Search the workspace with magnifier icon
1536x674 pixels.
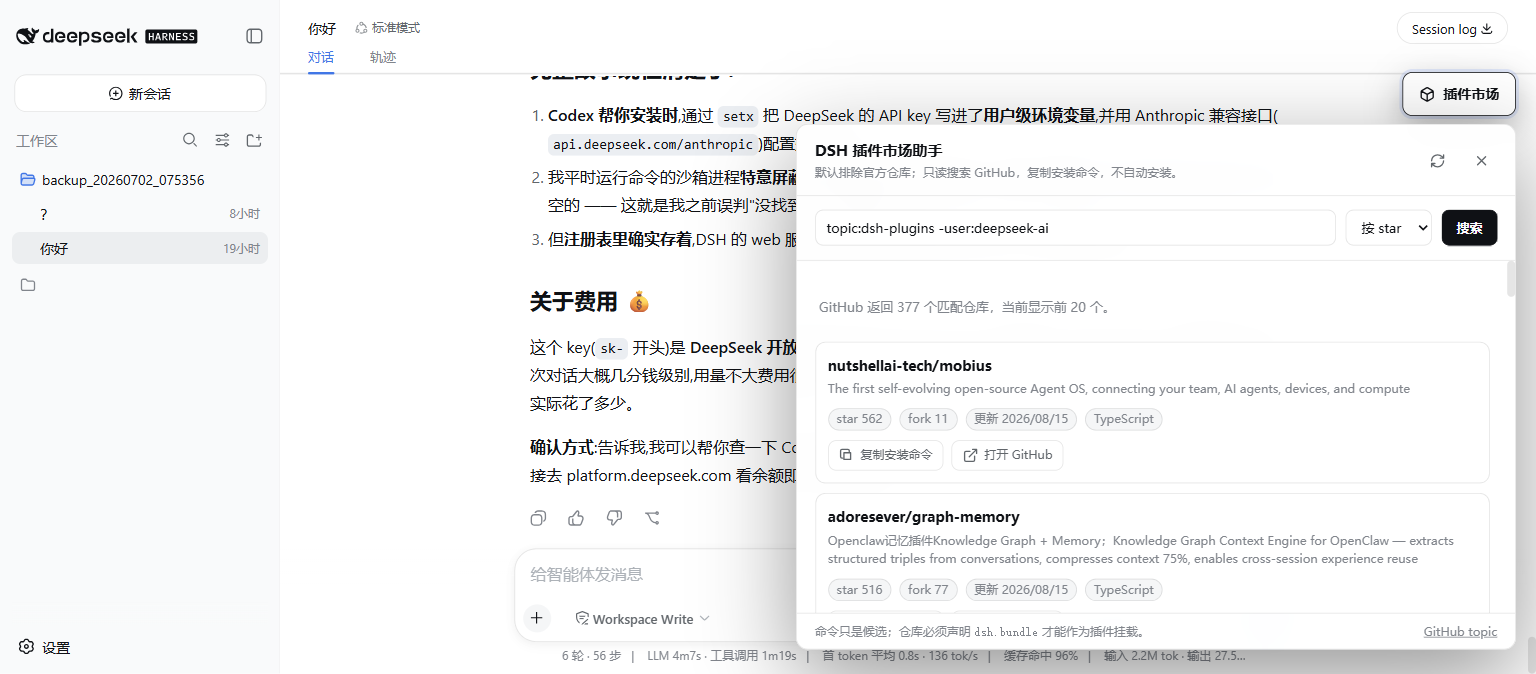coord(190,140)
